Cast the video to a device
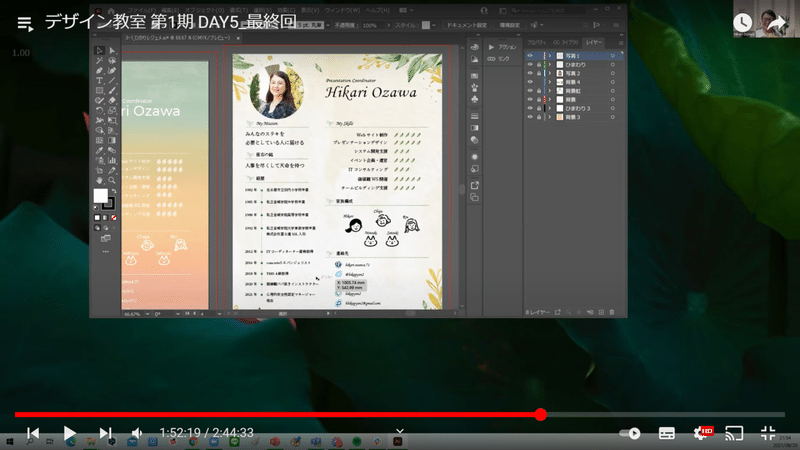Screen dimensions: 800x450 (x=734, y=434)
